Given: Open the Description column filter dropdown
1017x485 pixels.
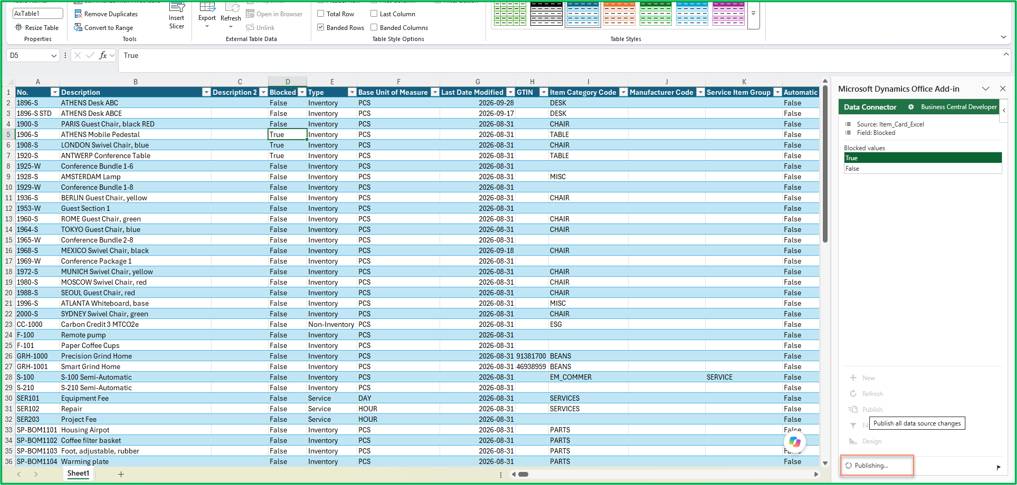Looking at the screenshot, I should pyautogui.click(x=206, y=92).
